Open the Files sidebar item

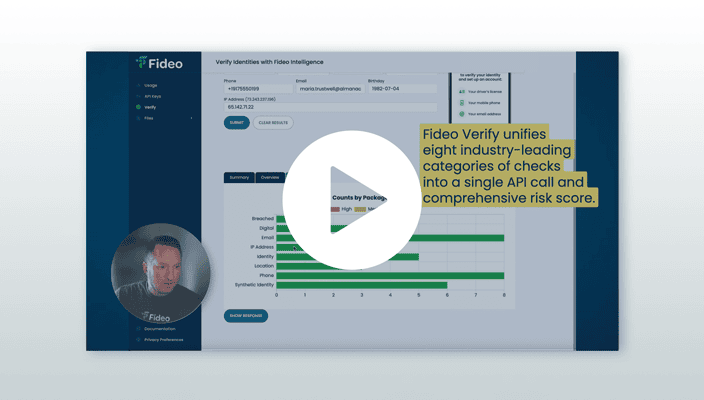pos(149,118)
